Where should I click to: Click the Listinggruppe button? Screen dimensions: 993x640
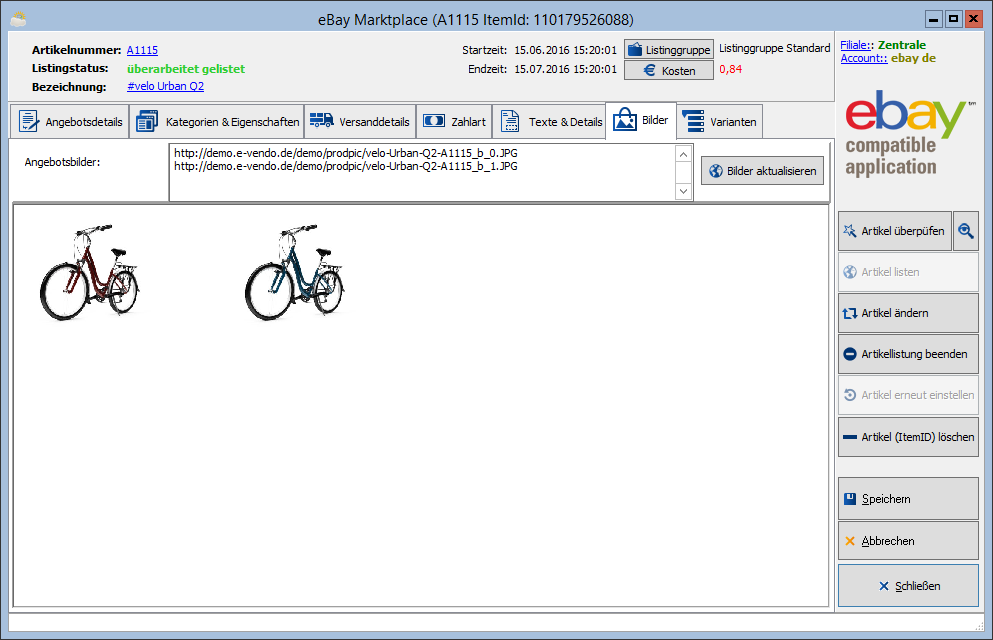(669, 49)
